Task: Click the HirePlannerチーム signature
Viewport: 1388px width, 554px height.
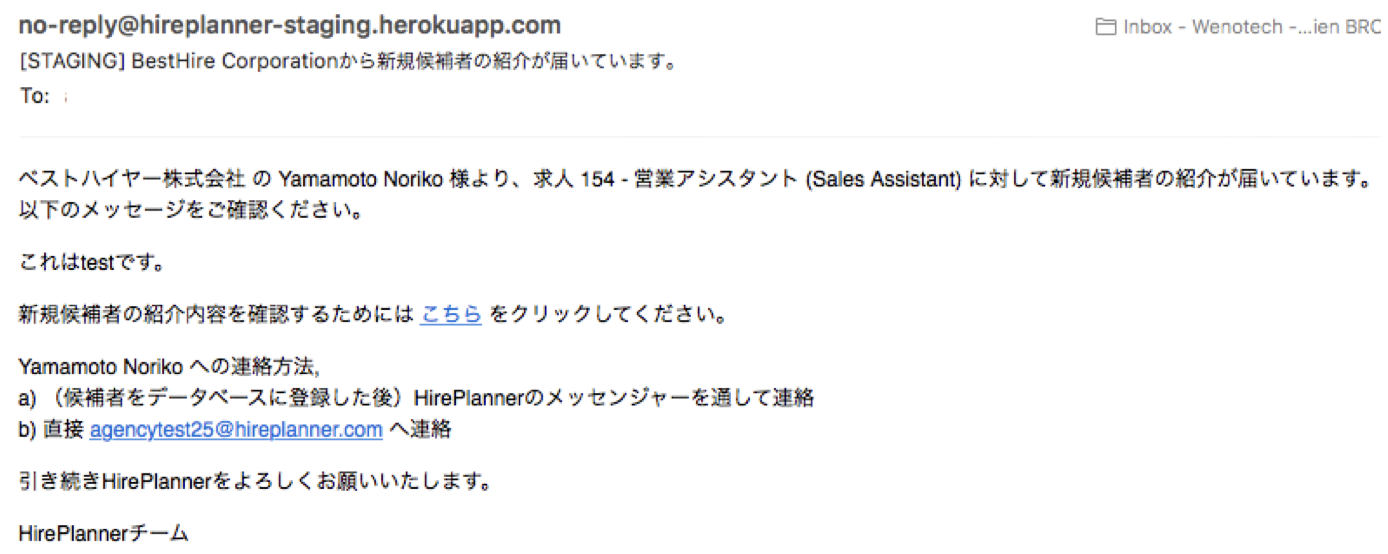Action: point(103,534)
